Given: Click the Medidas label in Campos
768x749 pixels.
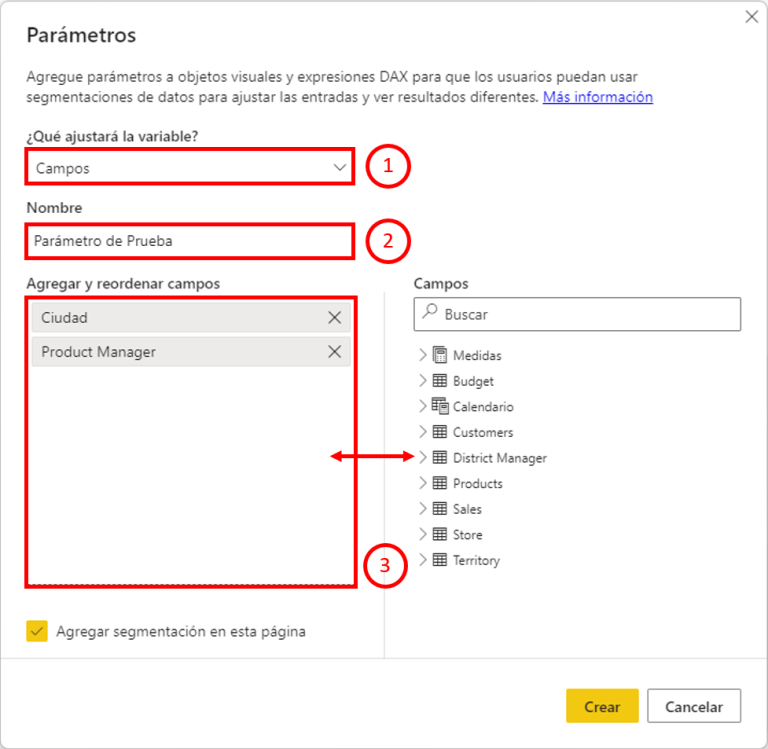Looking at the screenshot, I should pos(477,356).
